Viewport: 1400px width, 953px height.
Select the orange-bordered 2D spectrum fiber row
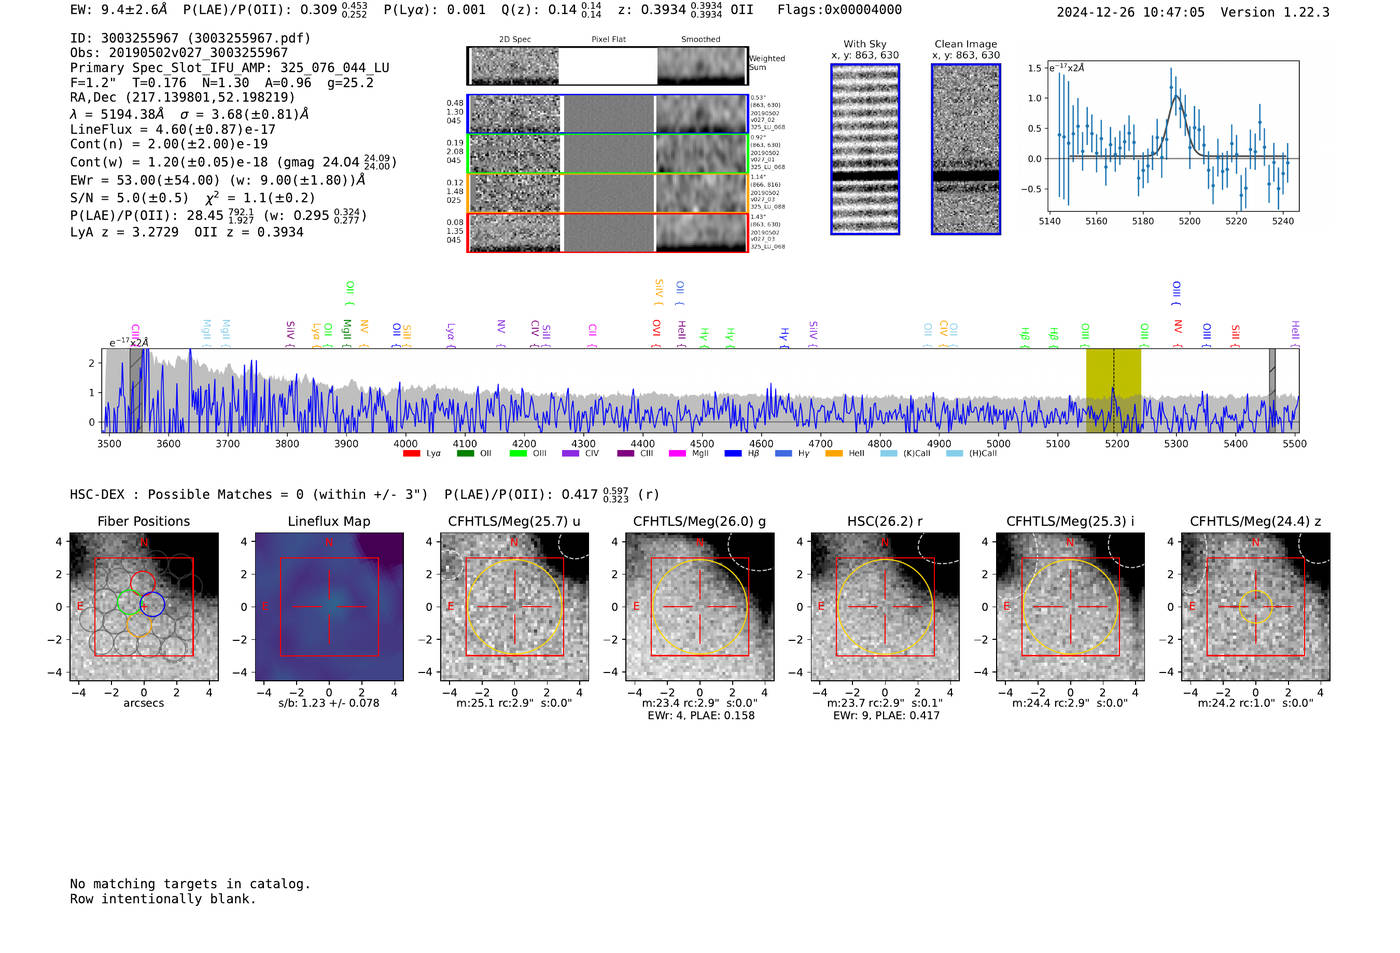[608, 193]
